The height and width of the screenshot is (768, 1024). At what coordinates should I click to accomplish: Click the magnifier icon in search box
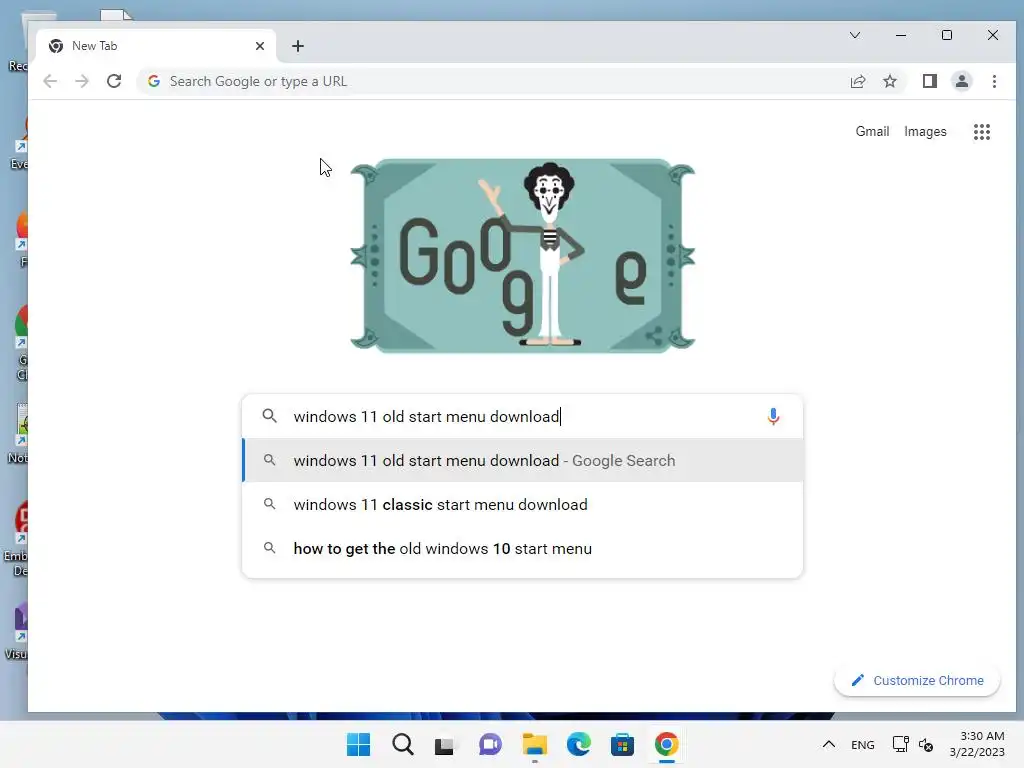(270, 416)
